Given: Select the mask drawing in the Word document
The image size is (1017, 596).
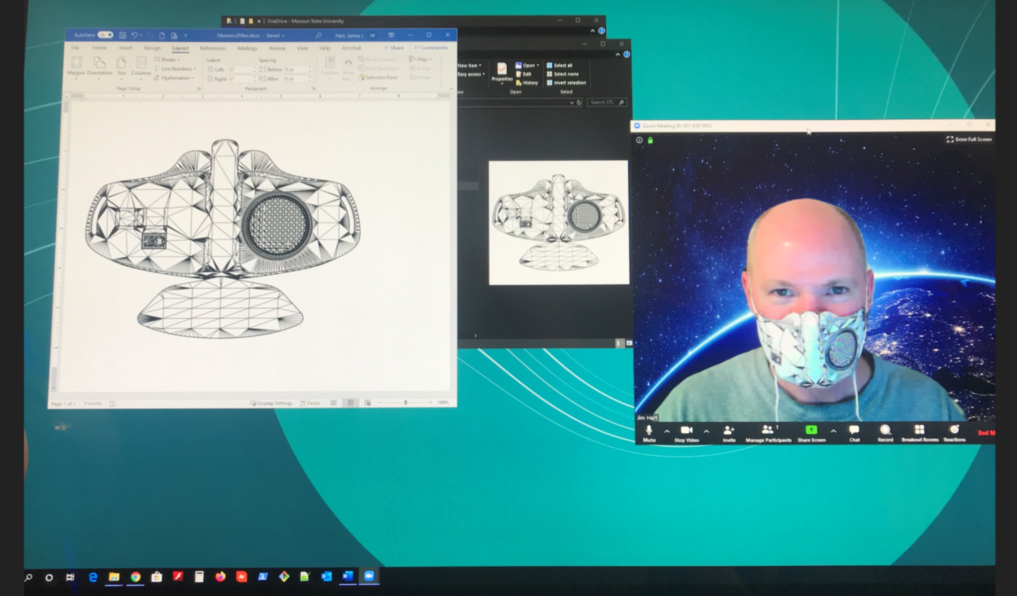Looking at the screenshot, I should tap(222, 239).
